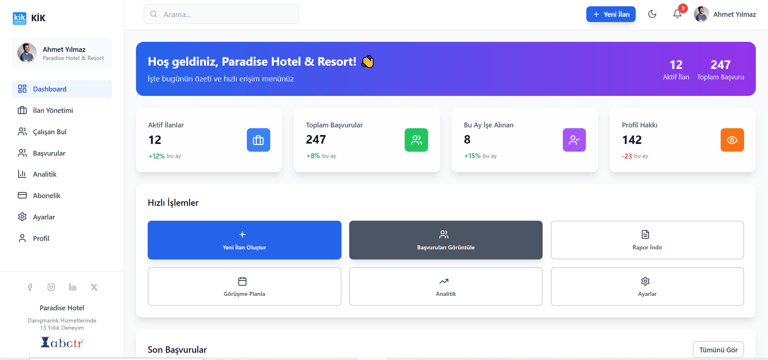
Task: Open X icon in sidebar footer
Action: [x=94, y=287]
